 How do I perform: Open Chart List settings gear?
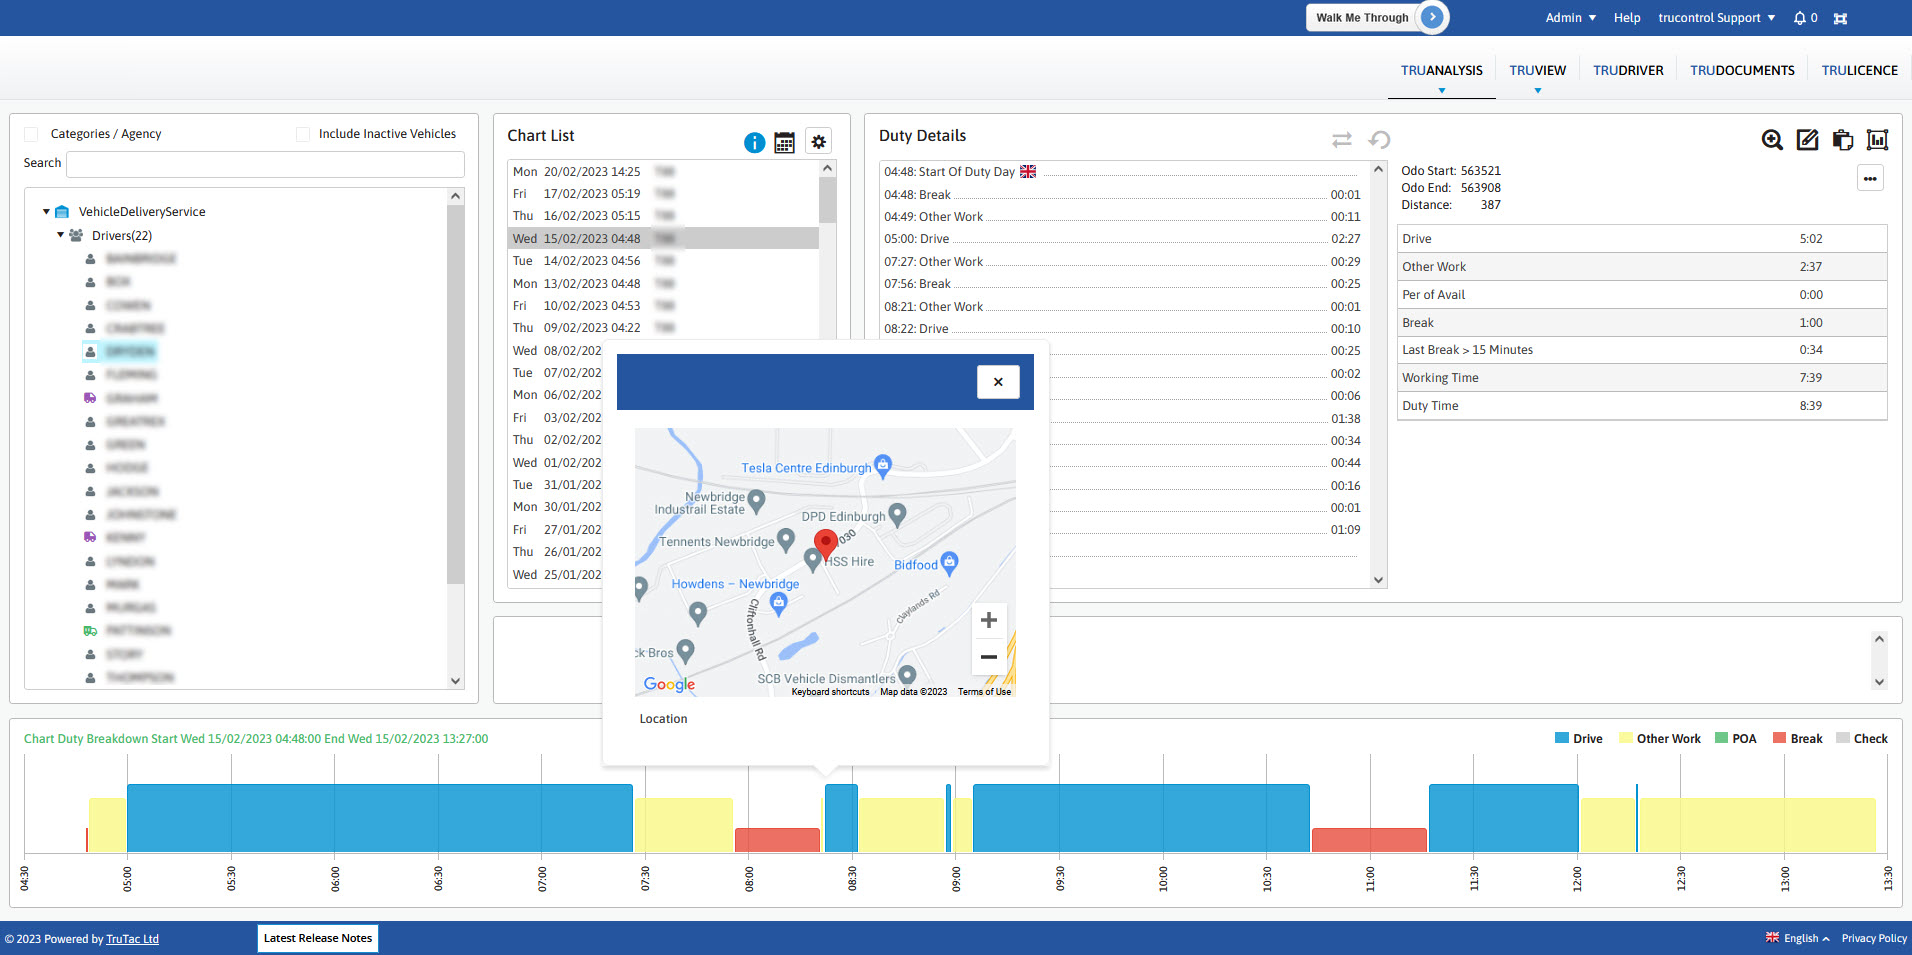pyautogui.click(x=818, y=142)
